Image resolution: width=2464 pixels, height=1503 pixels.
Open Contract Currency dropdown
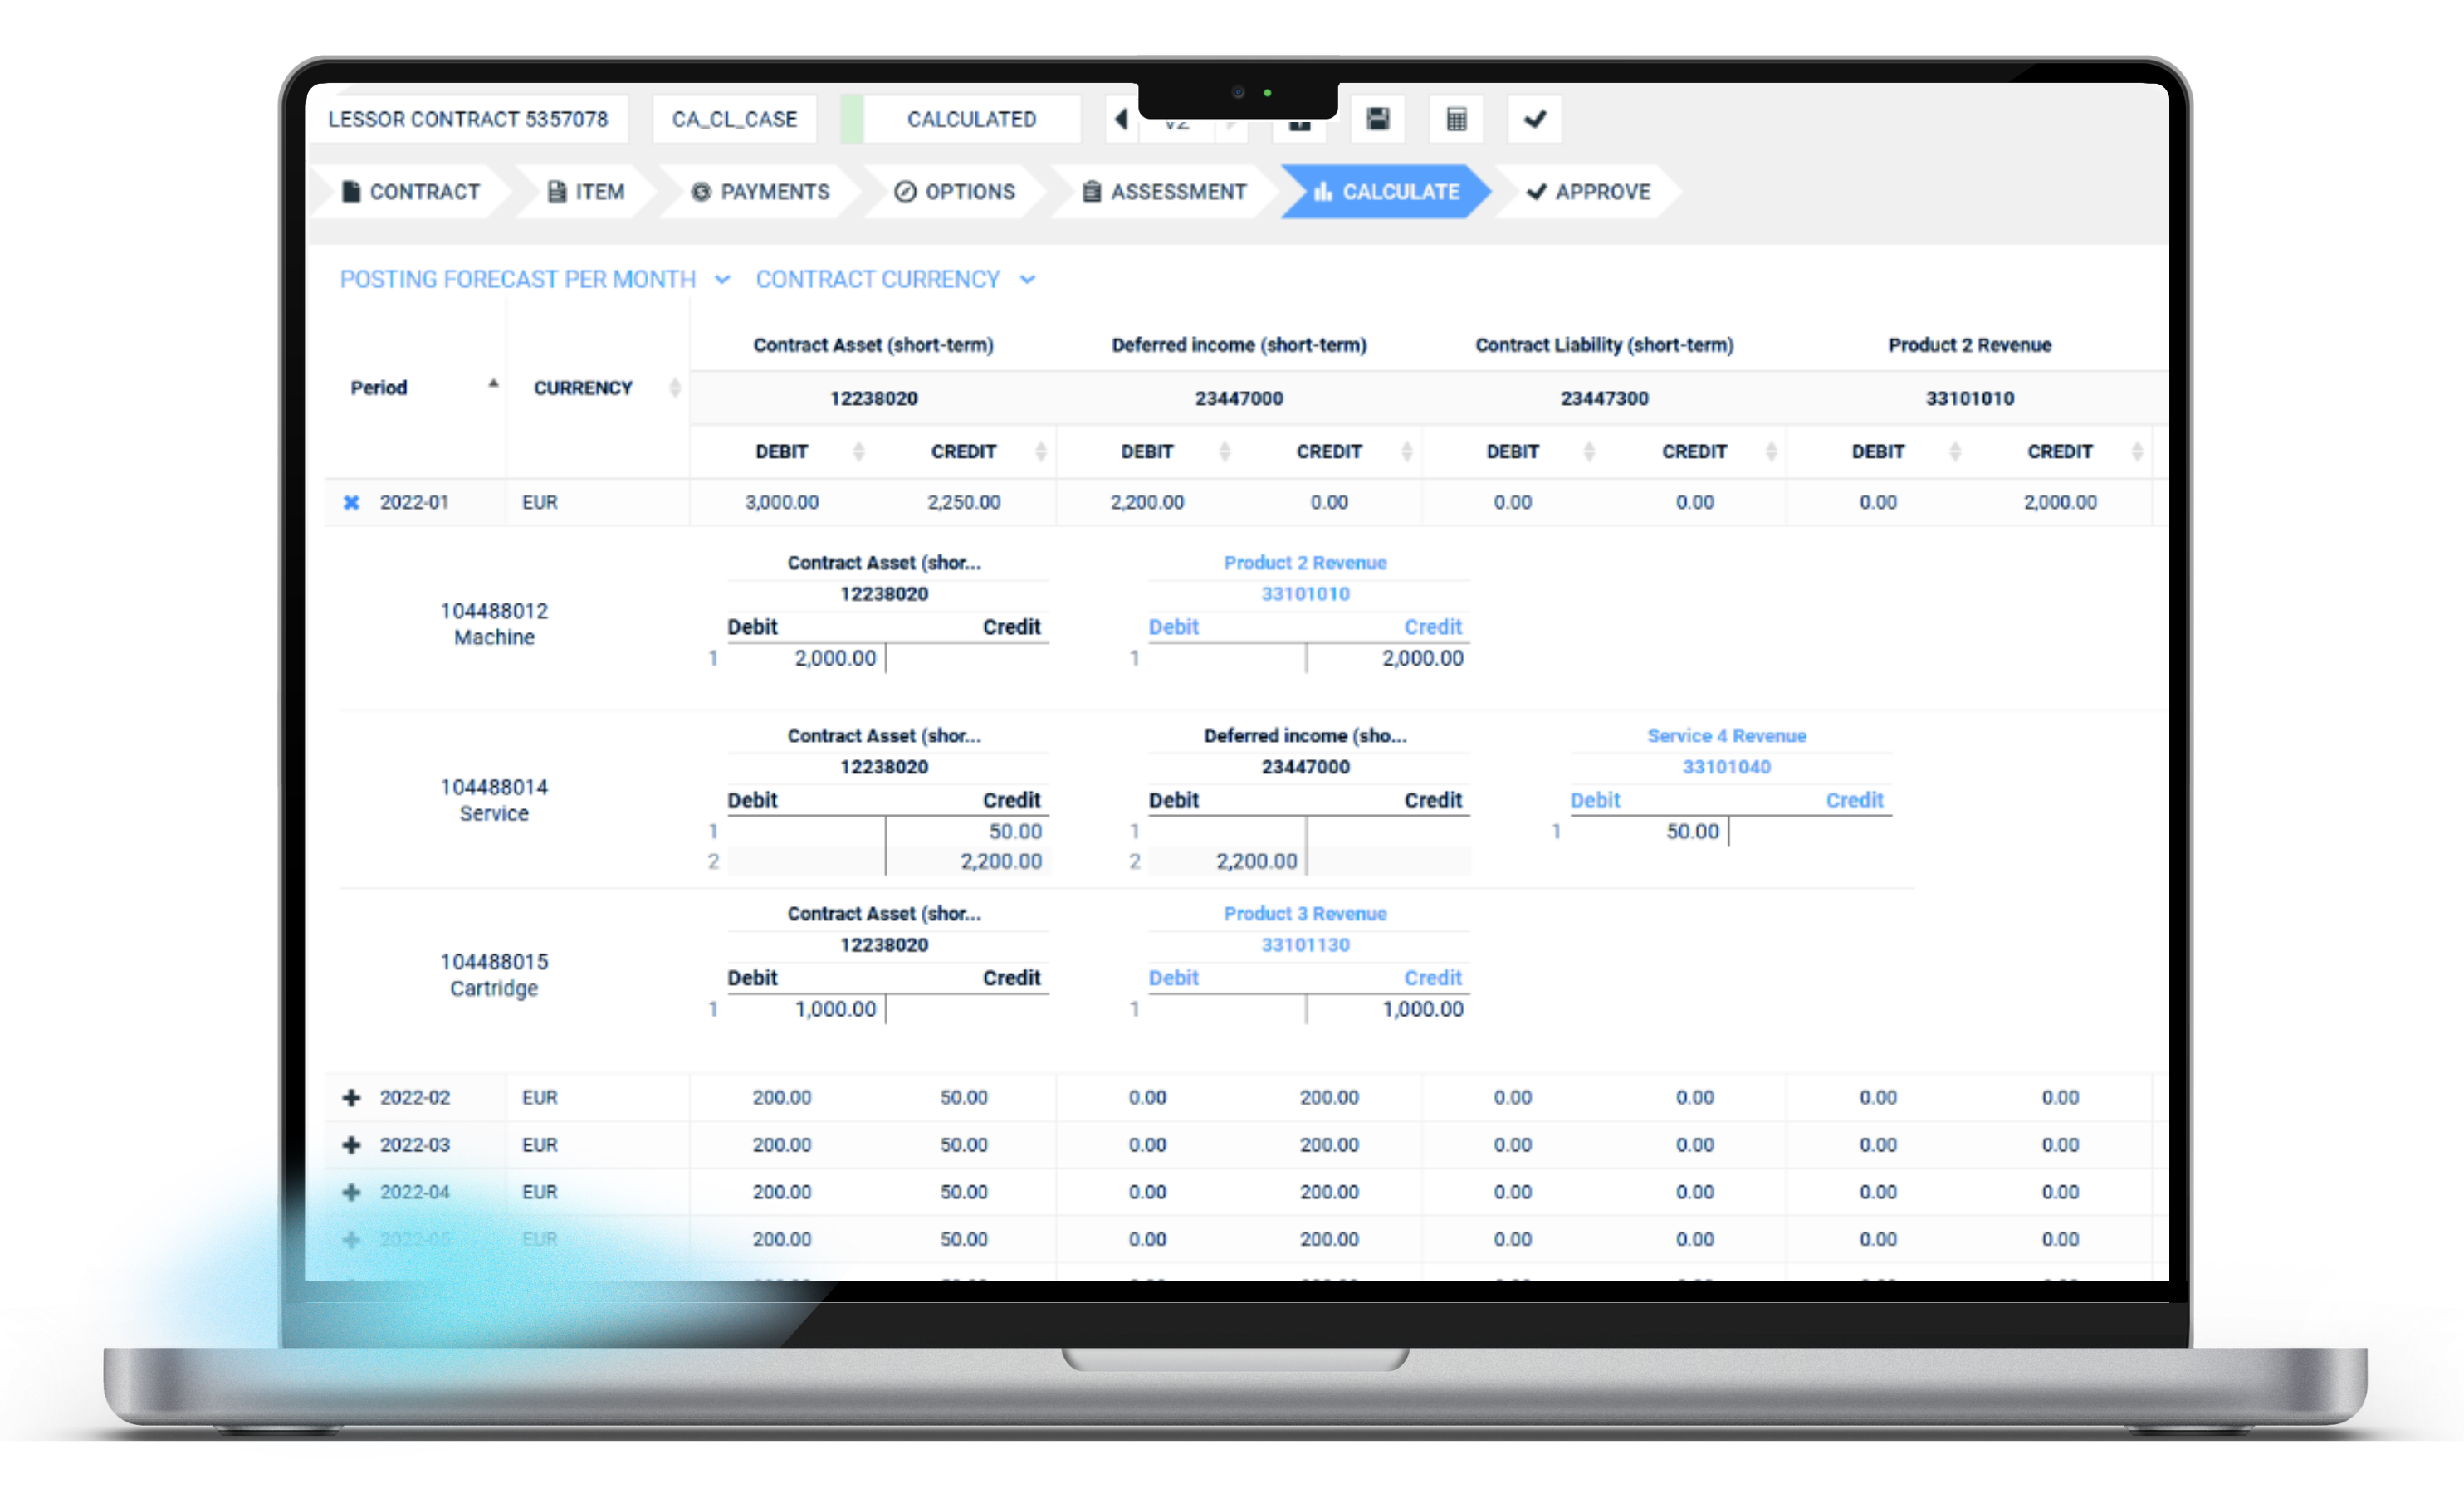pyautogui.click(x=895, y=279)
